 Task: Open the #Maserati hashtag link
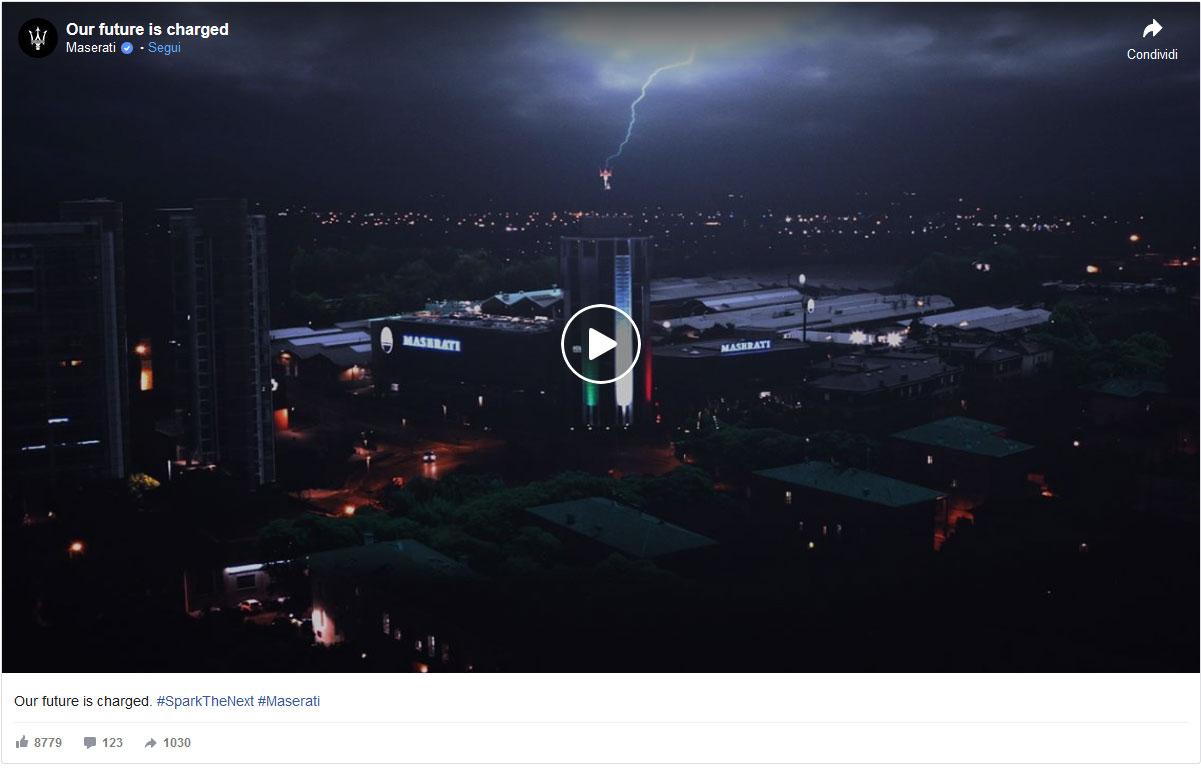pos(289,701)
